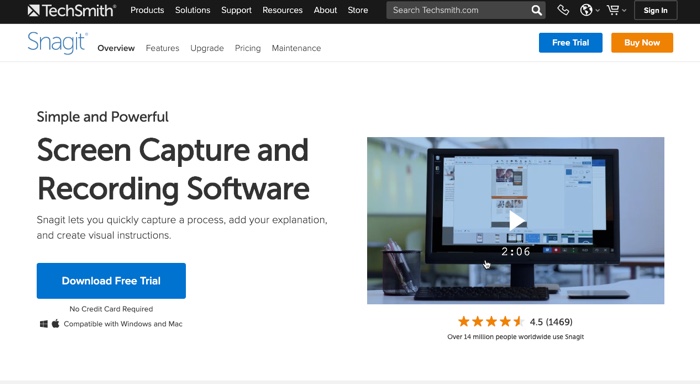Expand the cart dropdown arrow
This screenshot has width=700, height=384.
[x=624, y=11]
